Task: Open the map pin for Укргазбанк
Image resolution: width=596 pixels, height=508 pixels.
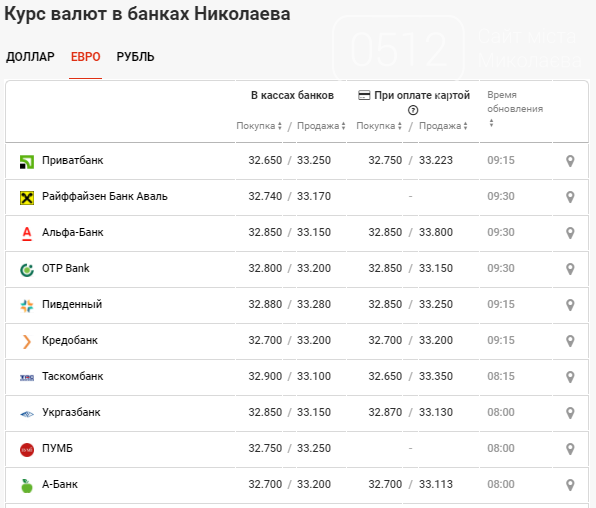Action: [570, 413]
